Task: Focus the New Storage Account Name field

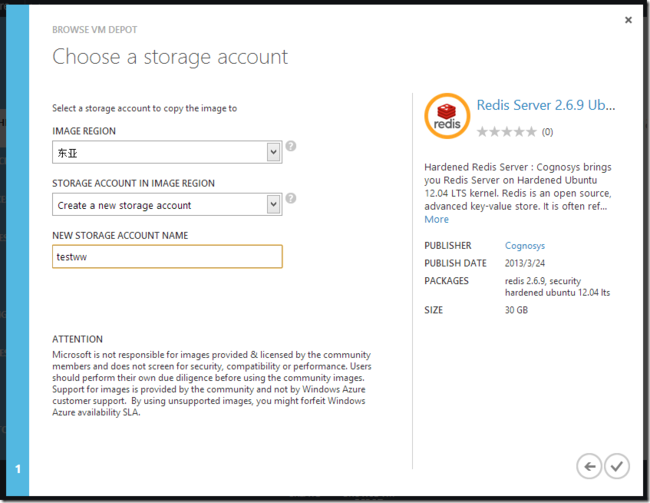Action: (167, 257)
